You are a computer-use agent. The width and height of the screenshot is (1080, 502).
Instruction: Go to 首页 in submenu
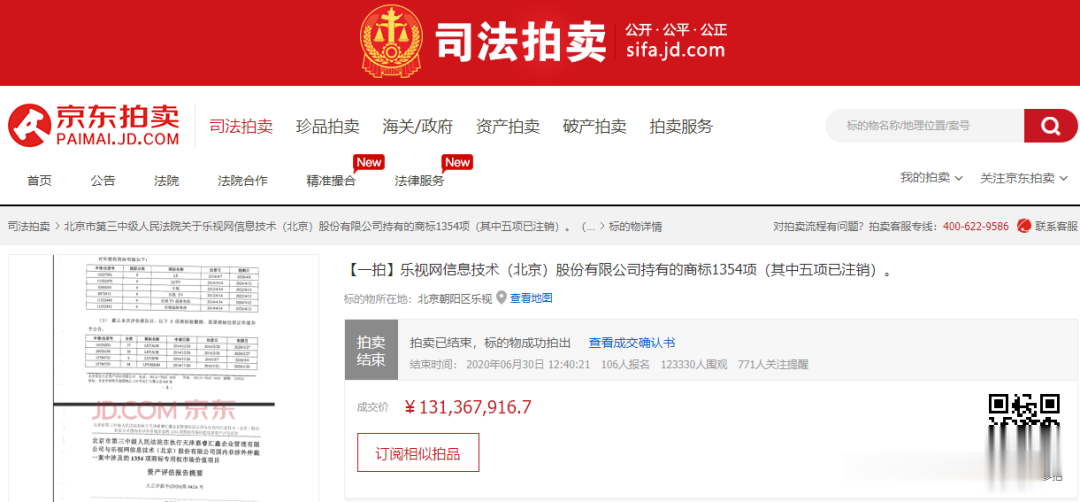39,181
